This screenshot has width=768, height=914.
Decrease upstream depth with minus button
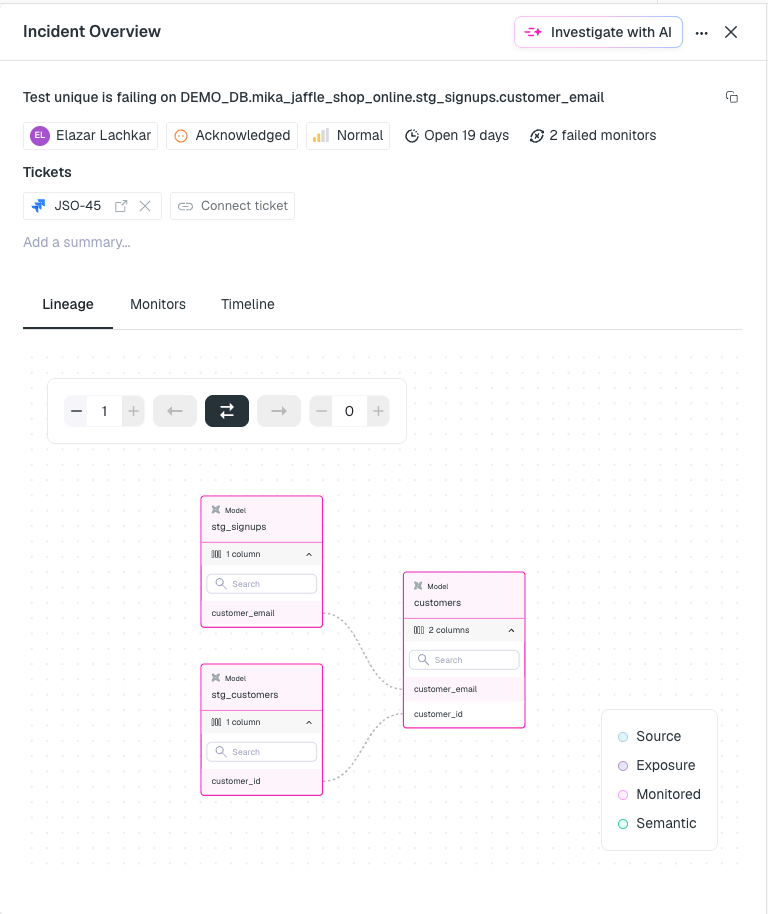pos(76,411)
